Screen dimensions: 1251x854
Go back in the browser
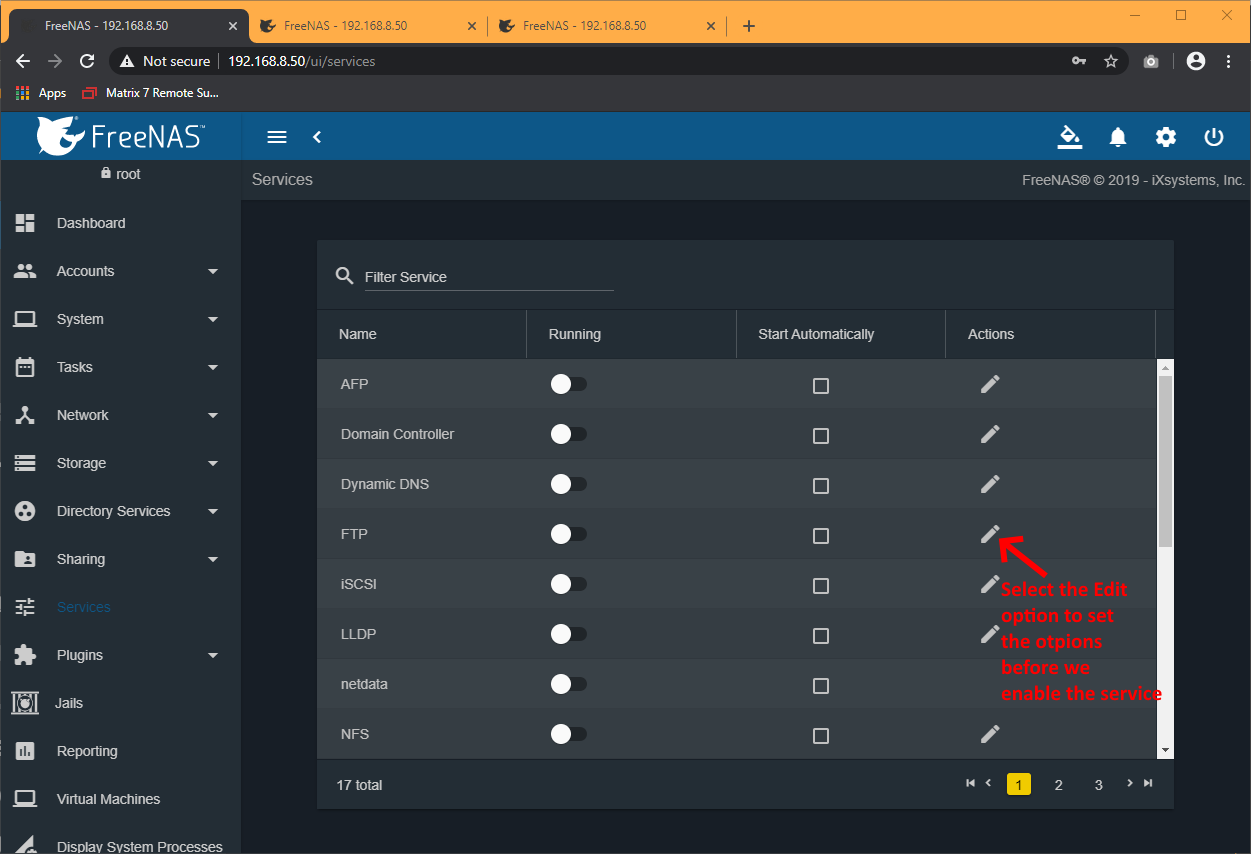23,61
